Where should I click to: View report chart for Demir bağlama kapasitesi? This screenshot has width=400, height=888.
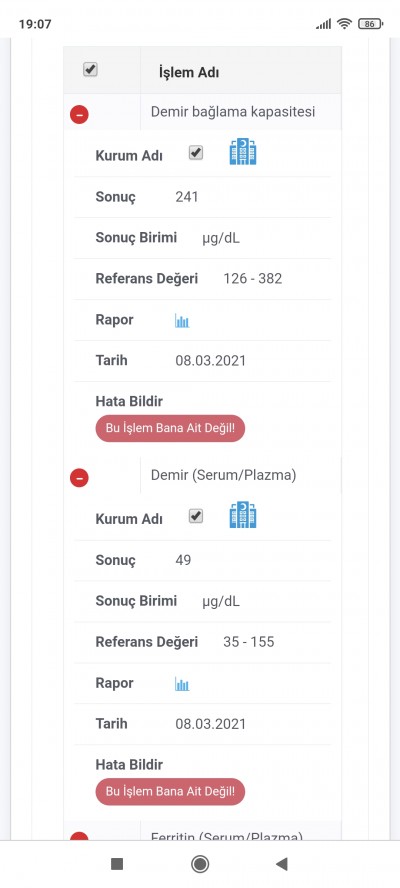point(182,322)
